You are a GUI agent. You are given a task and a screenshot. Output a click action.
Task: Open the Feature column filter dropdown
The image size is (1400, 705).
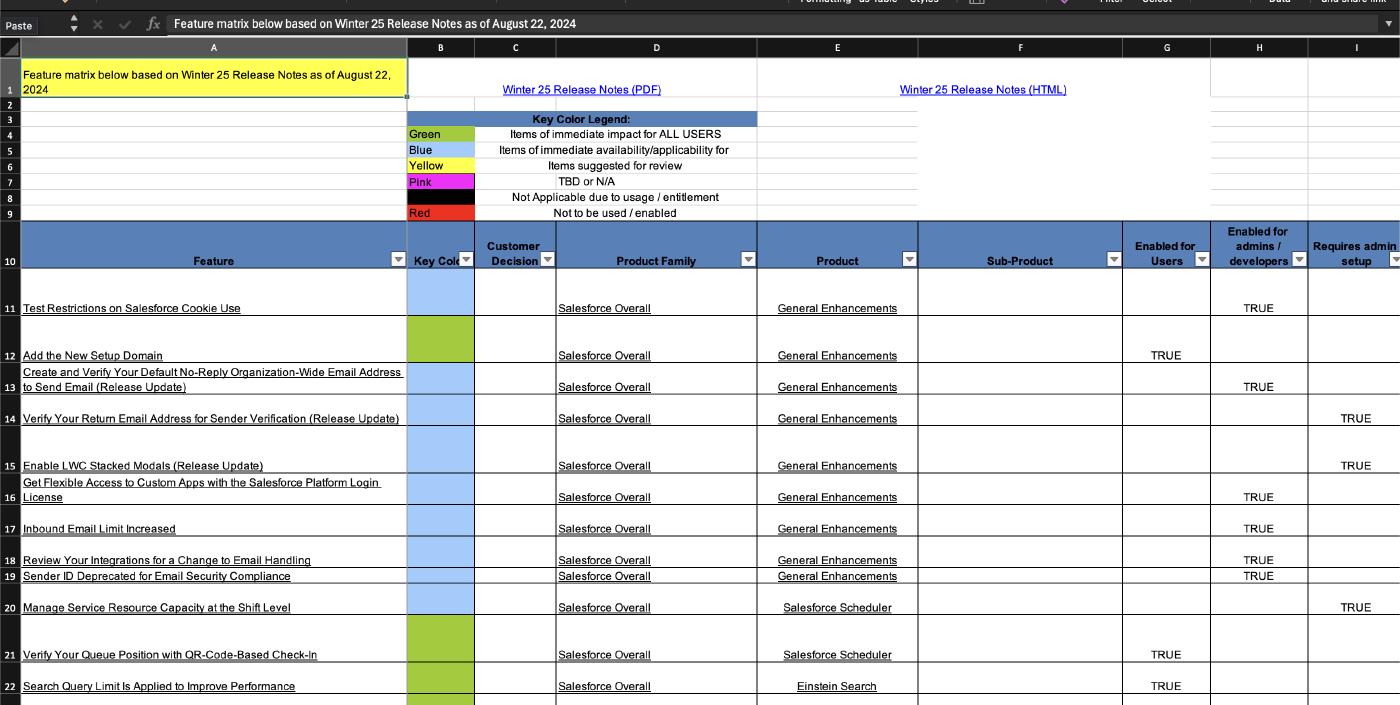[398, 260]
